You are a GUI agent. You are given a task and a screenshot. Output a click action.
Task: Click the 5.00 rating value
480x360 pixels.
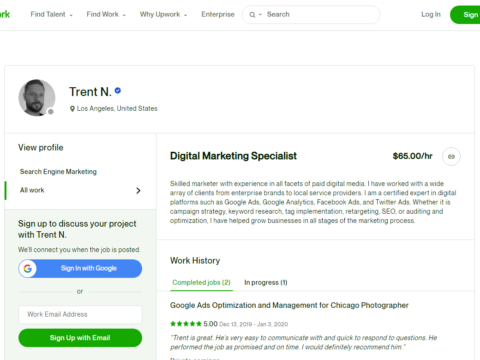pyautogui.click(x=210, y=324)
